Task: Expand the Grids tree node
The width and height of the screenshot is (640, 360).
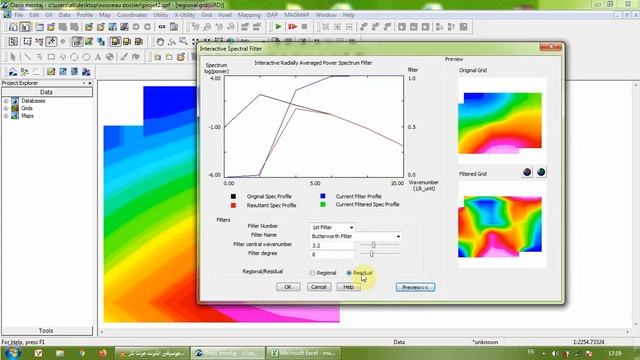Action: [x=6, y=109]
